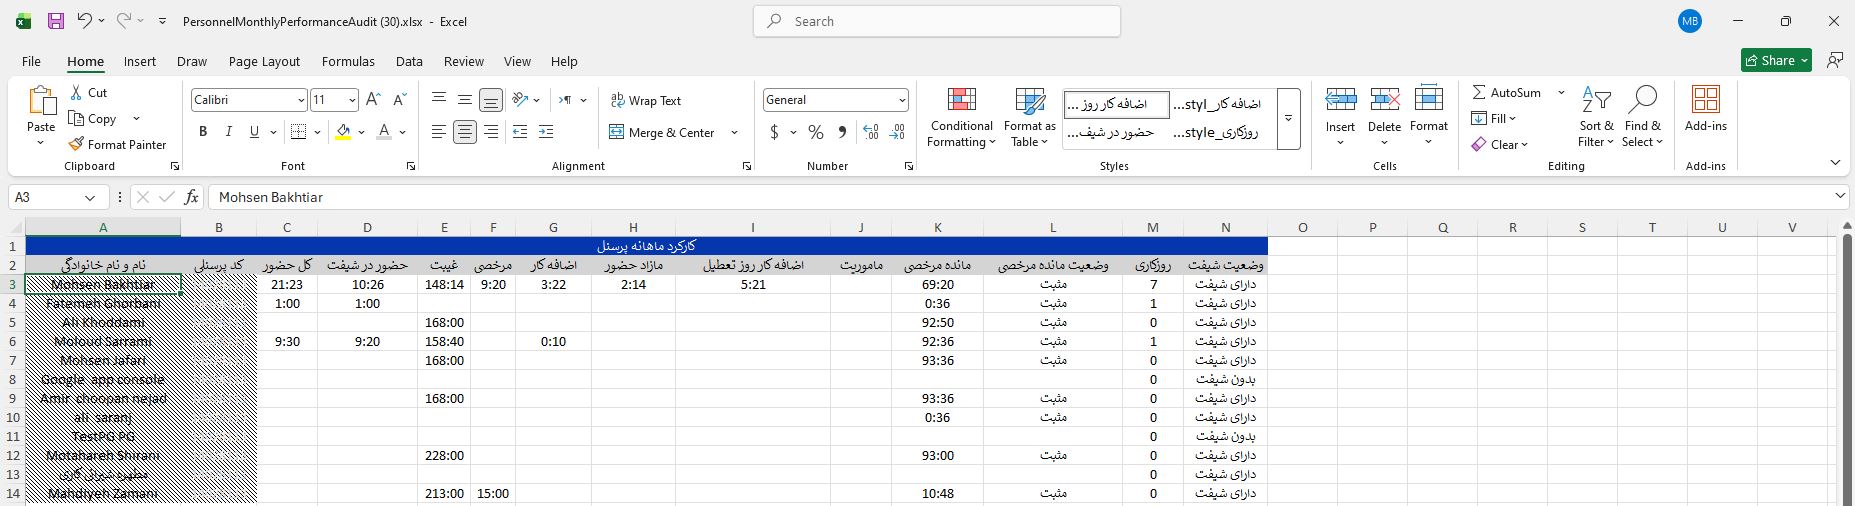Open the Add-ins pane
Viewport: 1855px width, 506px height.
(x=1705, y=108)
